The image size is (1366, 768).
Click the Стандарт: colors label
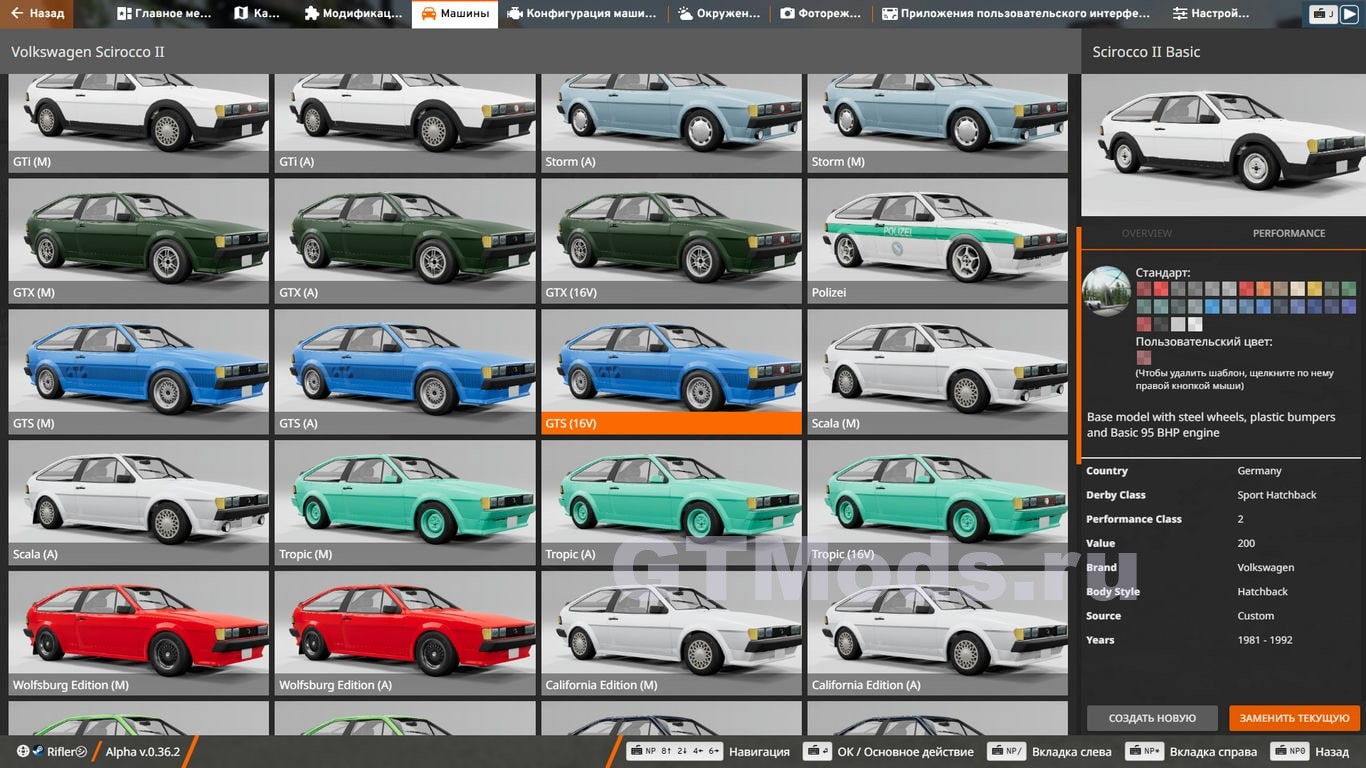pyautogui.click(x=1163, y=272)
